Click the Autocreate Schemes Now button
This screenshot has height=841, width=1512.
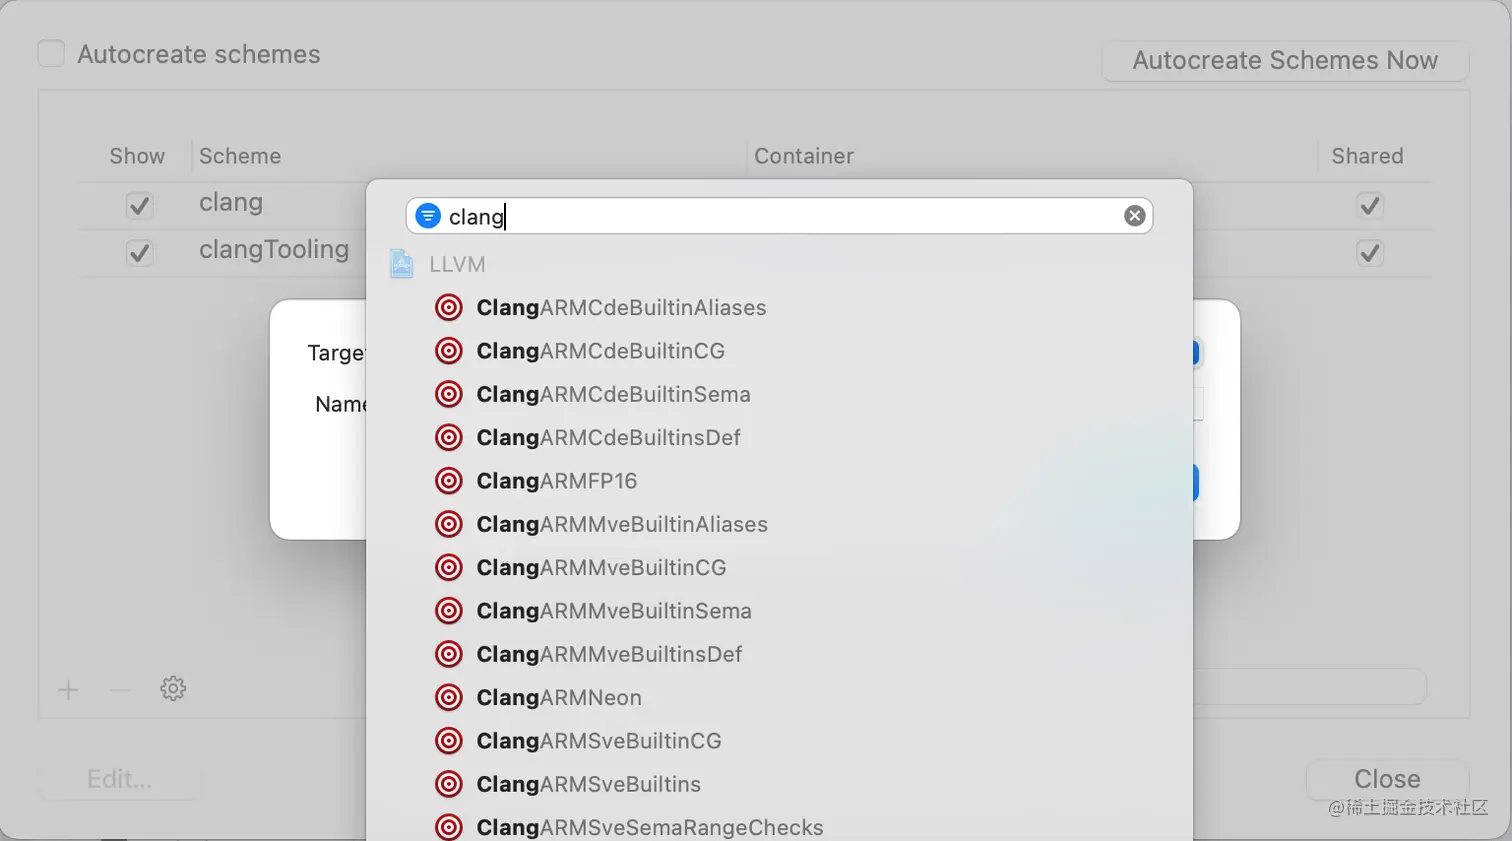click(1284, 60)
